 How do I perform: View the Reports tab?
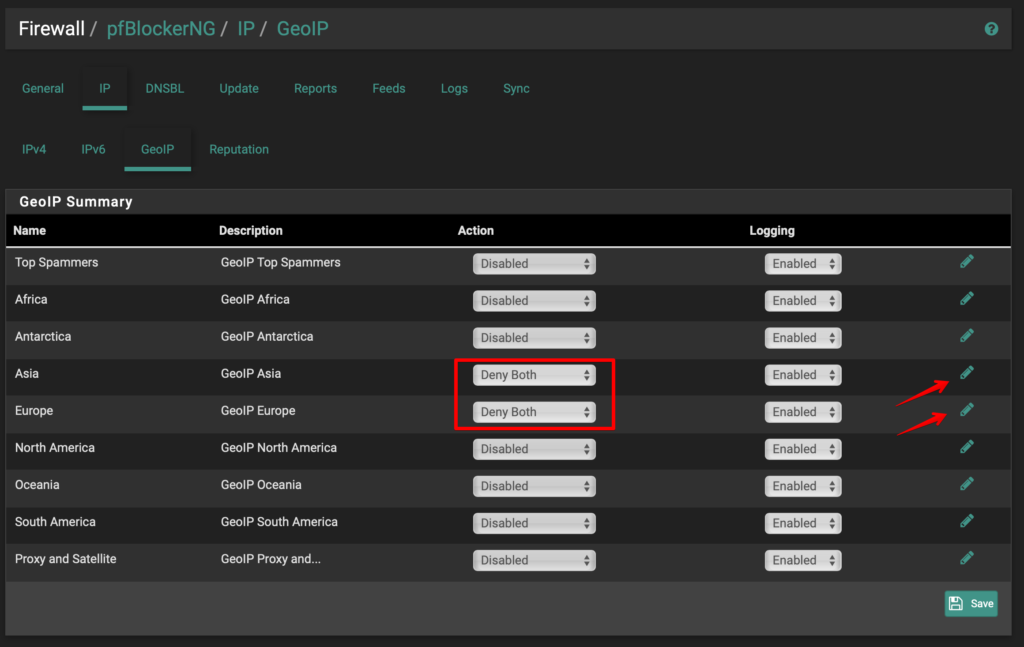tap(315, 89)
